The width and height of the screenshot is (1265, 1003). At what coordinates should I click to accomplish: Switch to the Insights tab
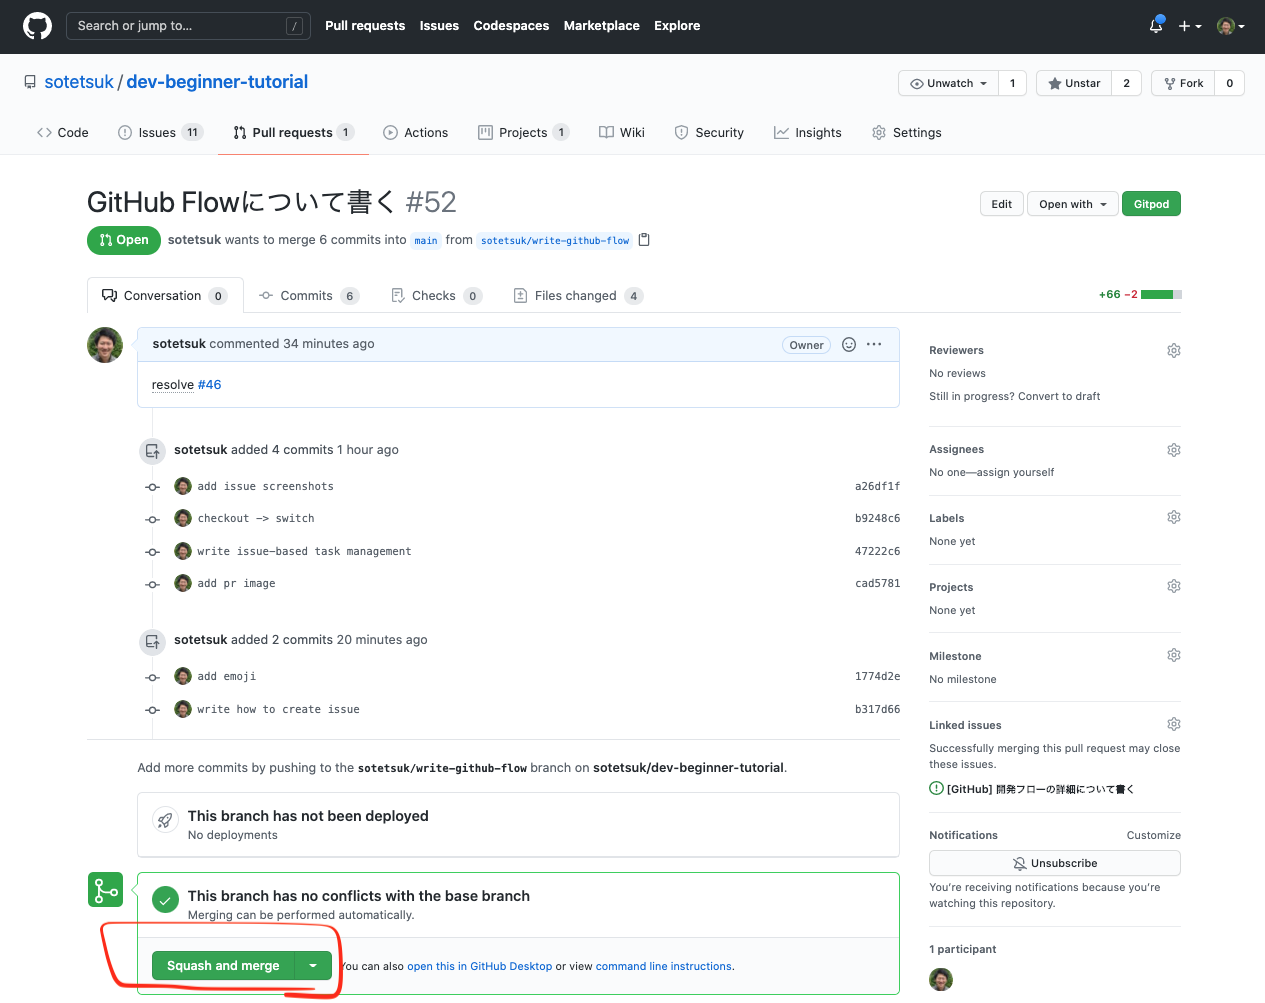click(808, 132)
